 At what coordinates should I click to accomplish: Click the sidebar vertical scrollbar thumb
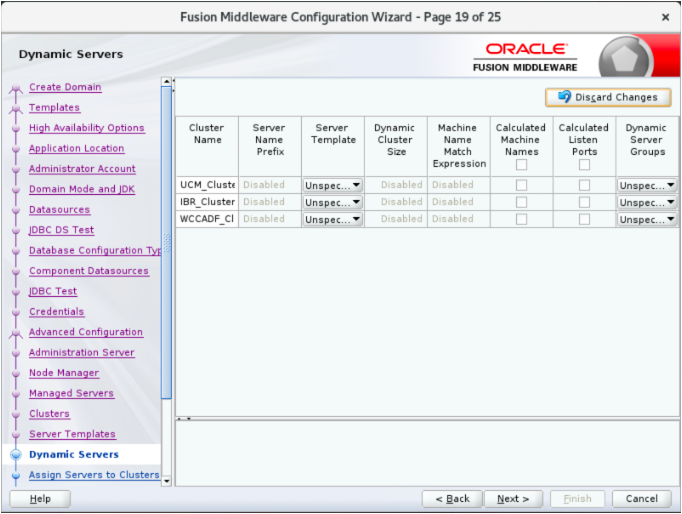[x=167, y=242]
